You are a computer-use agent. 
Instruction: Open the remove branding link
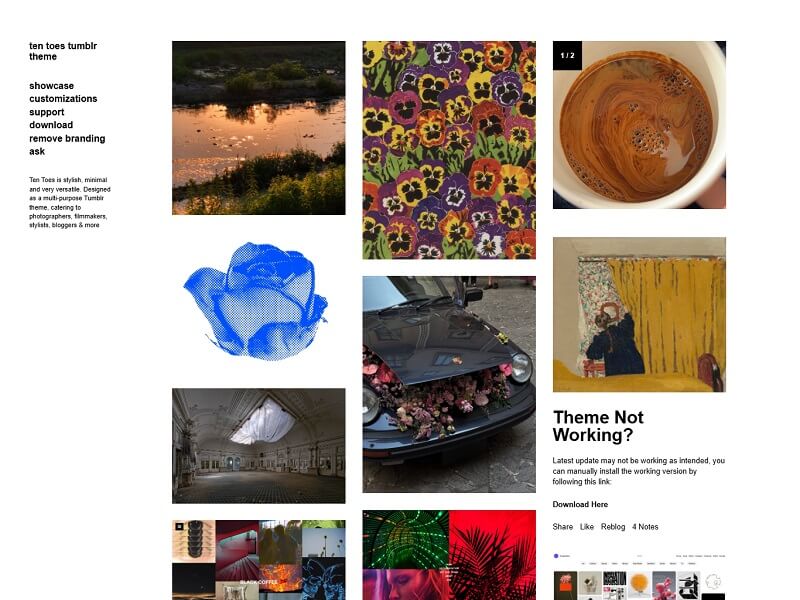67,138
